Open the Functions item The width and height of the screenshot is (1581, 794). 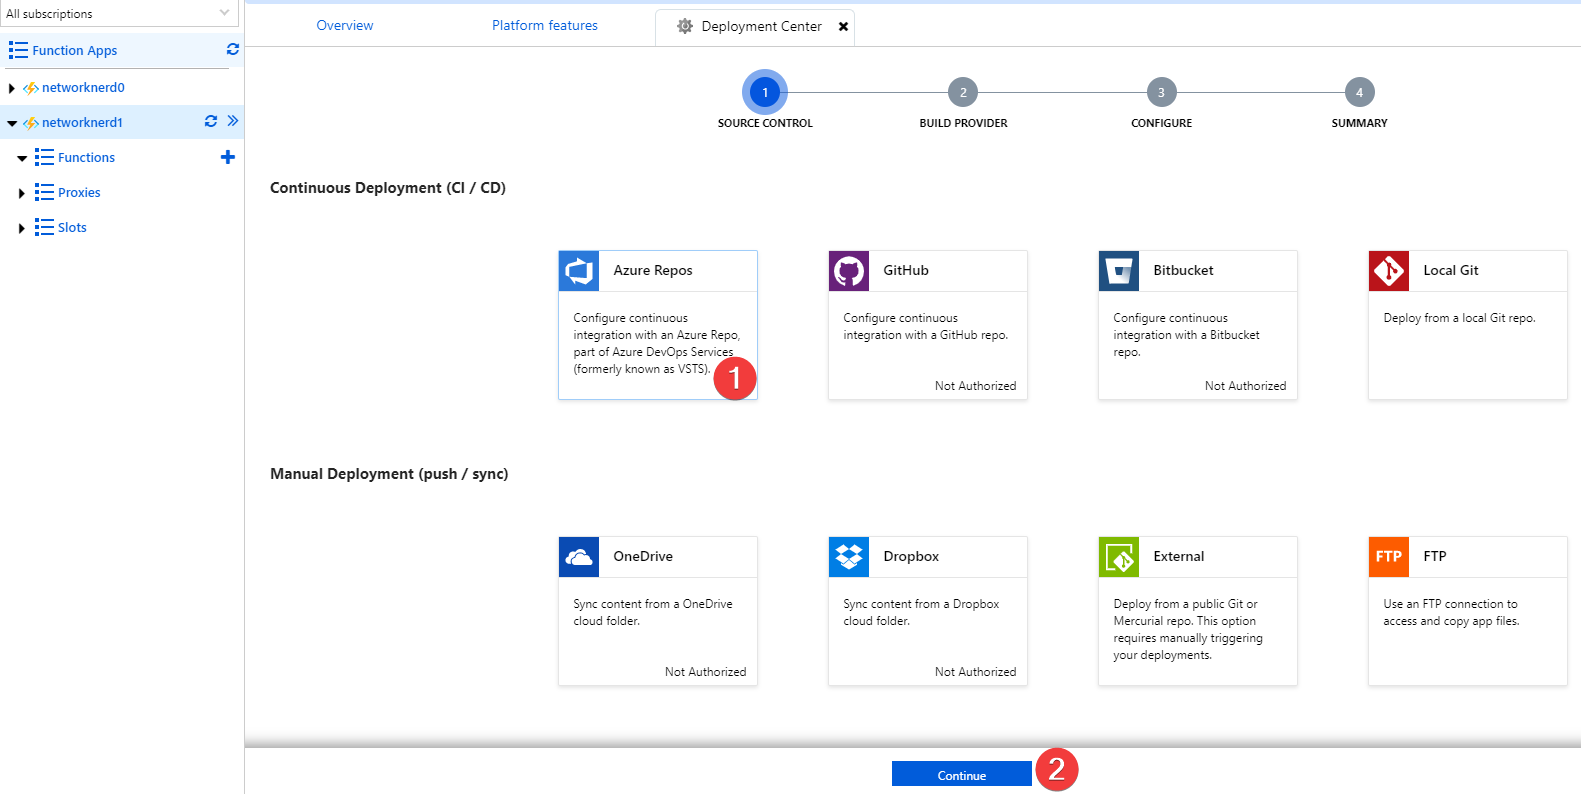[x=86, y=158]
